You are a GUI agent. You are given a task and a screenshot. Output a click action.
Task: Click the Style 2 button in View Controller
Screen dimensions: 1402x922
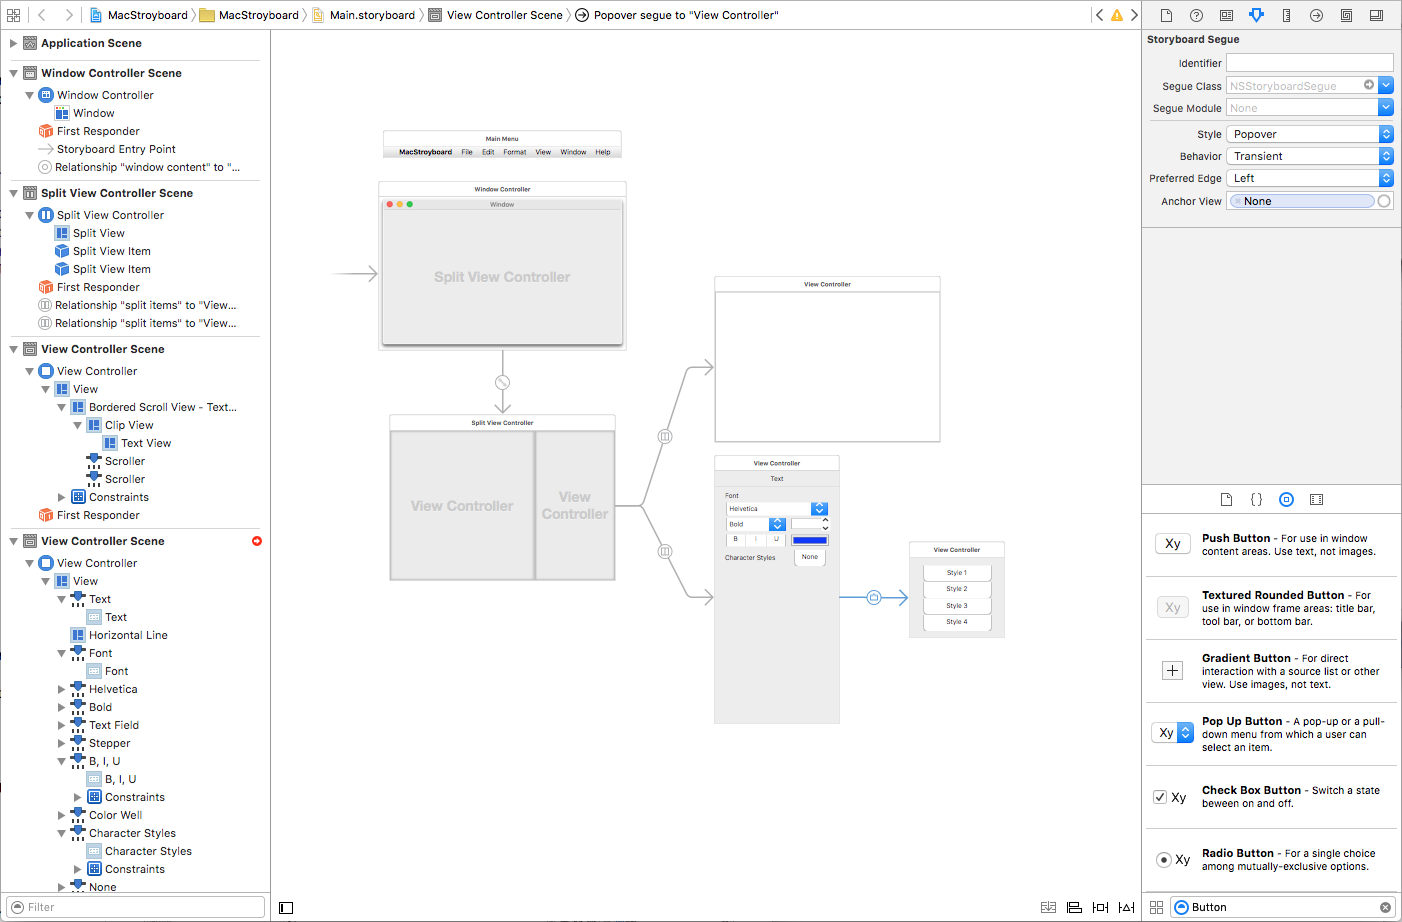(x=957, y=588)
